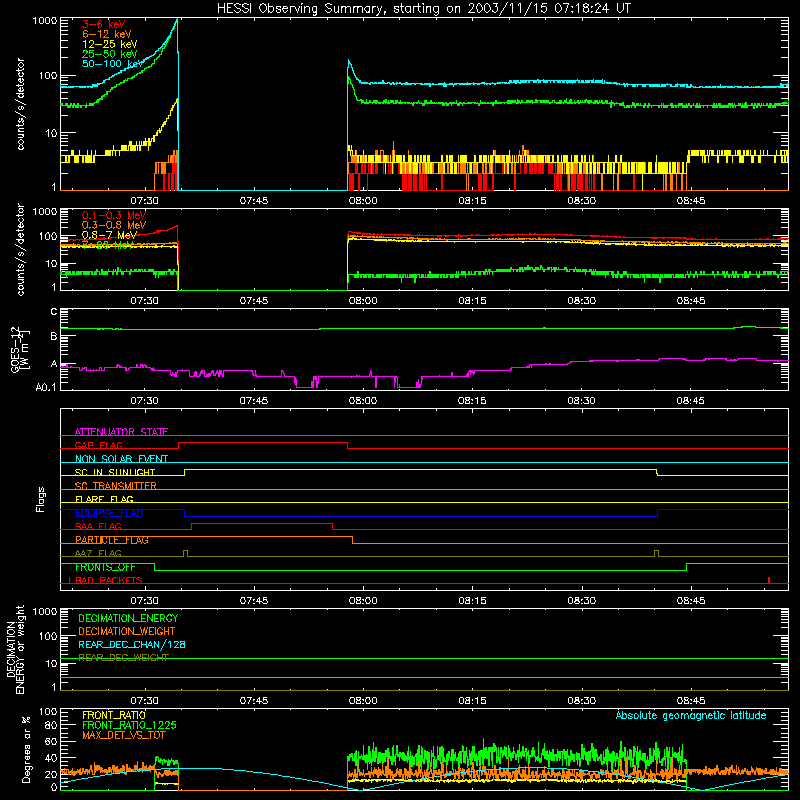The width and height of the screenshot is (800, 800).
Task: Click the "12-25 keV" legend entry
Action: 110,44
